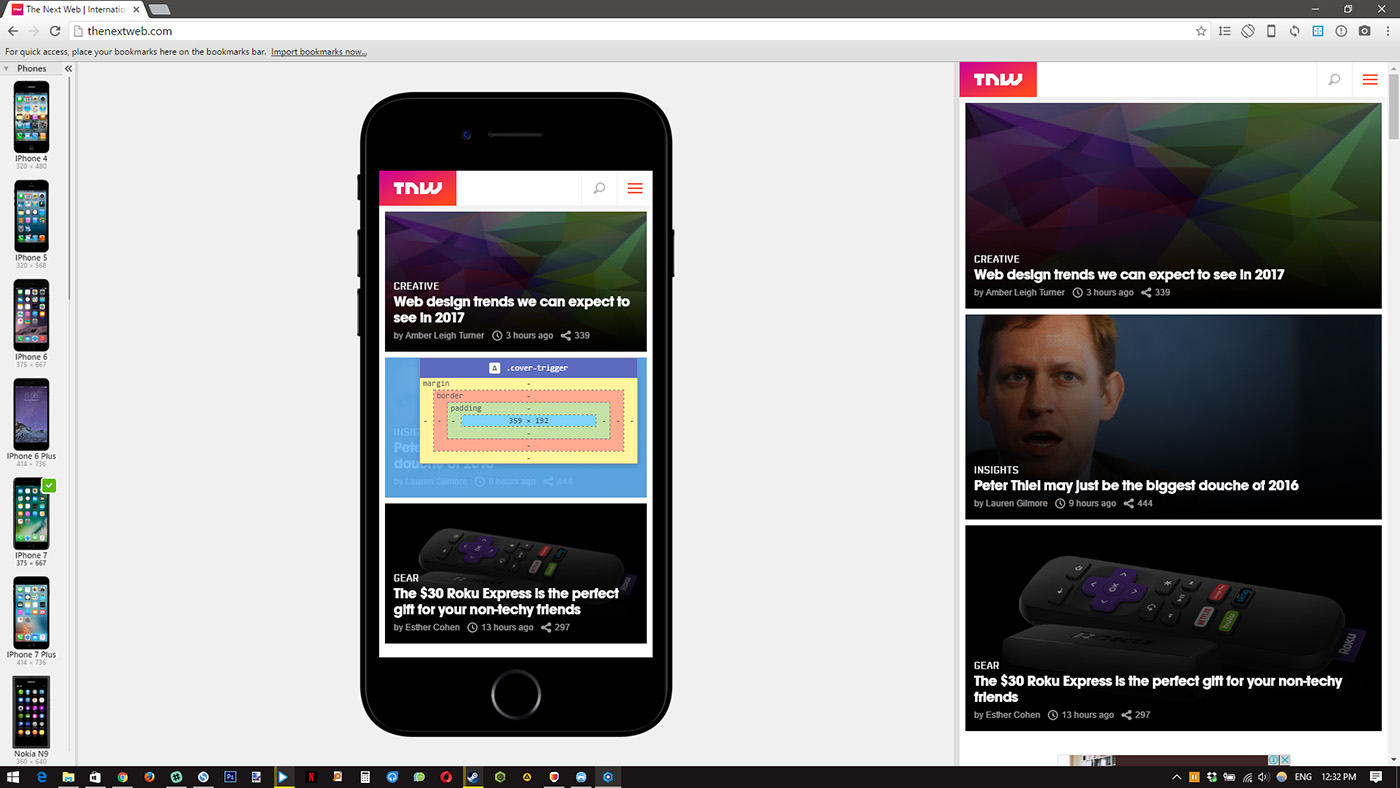The width and height of the screenshot is (1400, 788).
Task: Click the exclamation alert icon in toolbar
Action: (1341, 31)
